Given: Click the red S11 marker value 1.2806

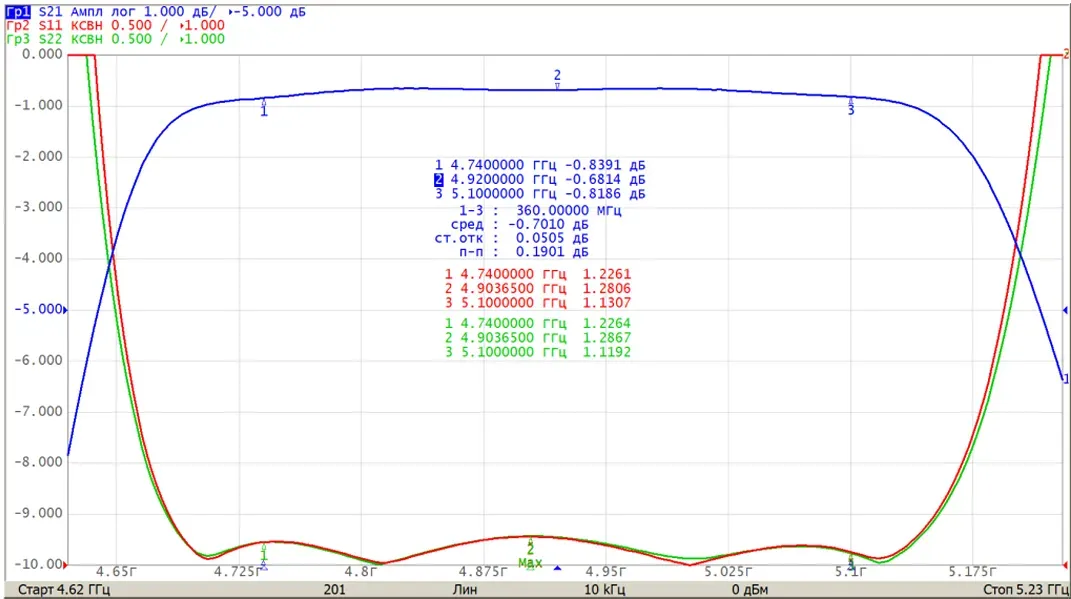Looking at the screenshot, I should 607,288.
